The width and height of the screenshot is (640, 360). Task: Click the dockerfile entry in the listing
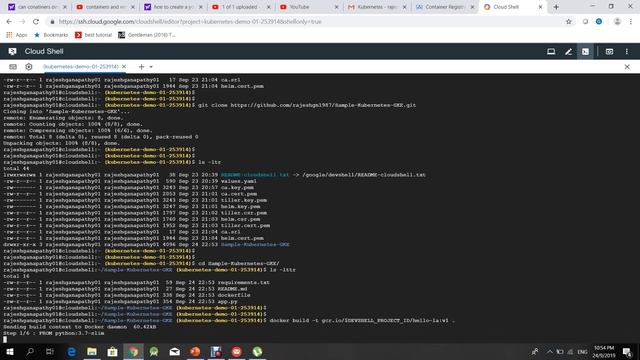coord(234,295)
